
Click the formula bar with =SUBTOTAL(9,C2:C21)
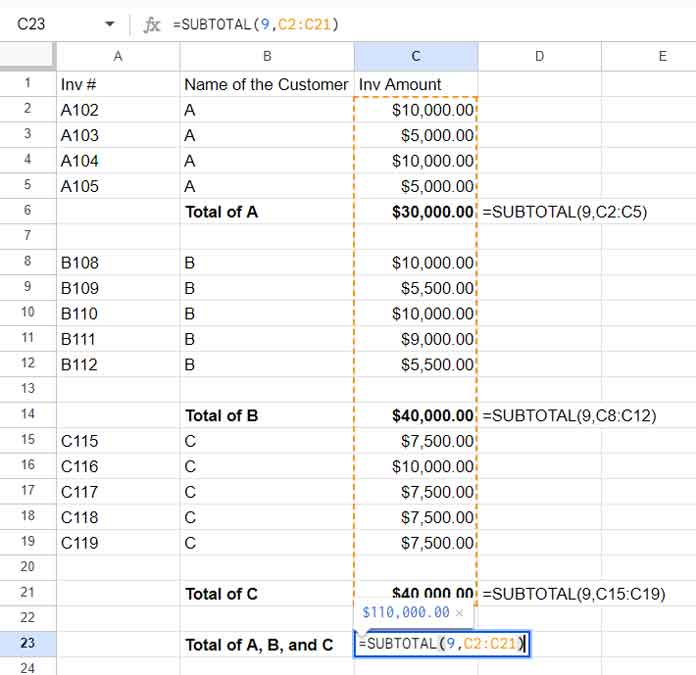[256, 24]
